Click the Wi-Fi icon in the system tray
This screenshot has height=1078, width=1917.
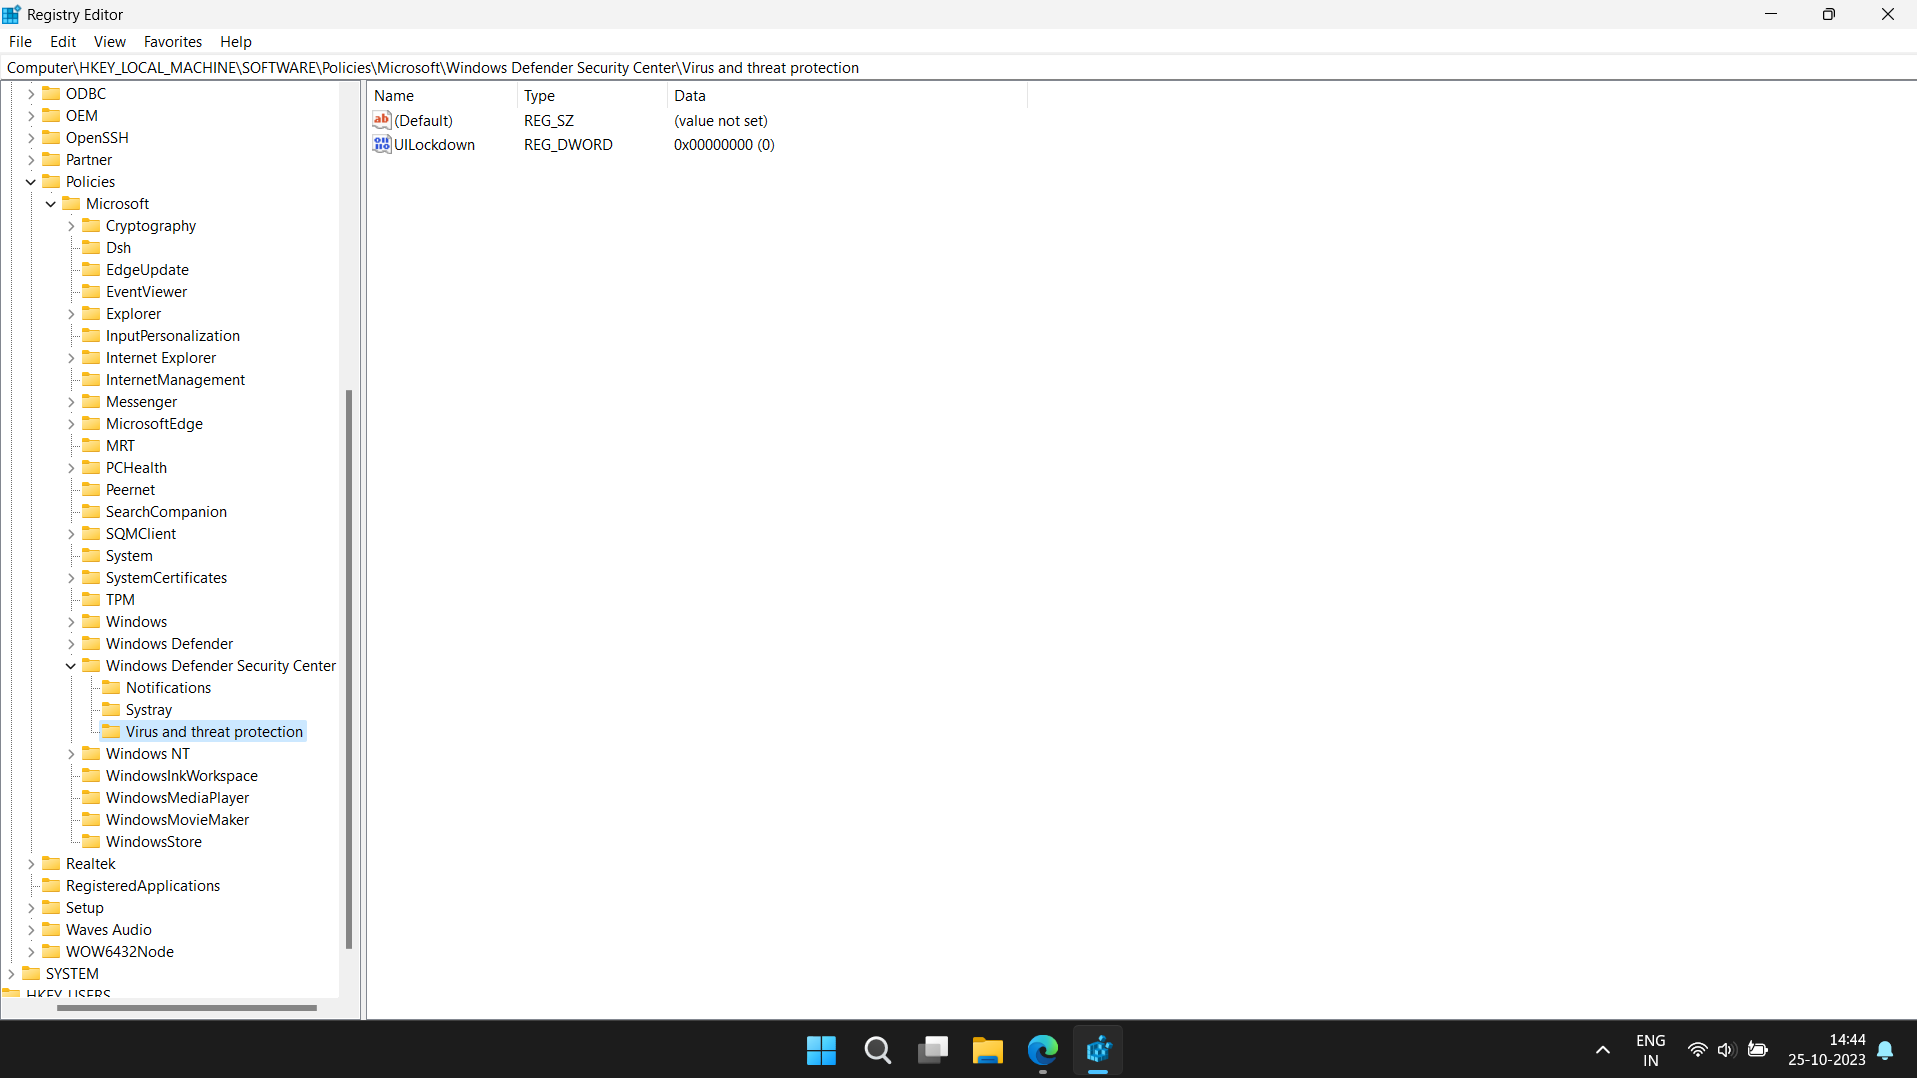click(x=1698, y=1050)
